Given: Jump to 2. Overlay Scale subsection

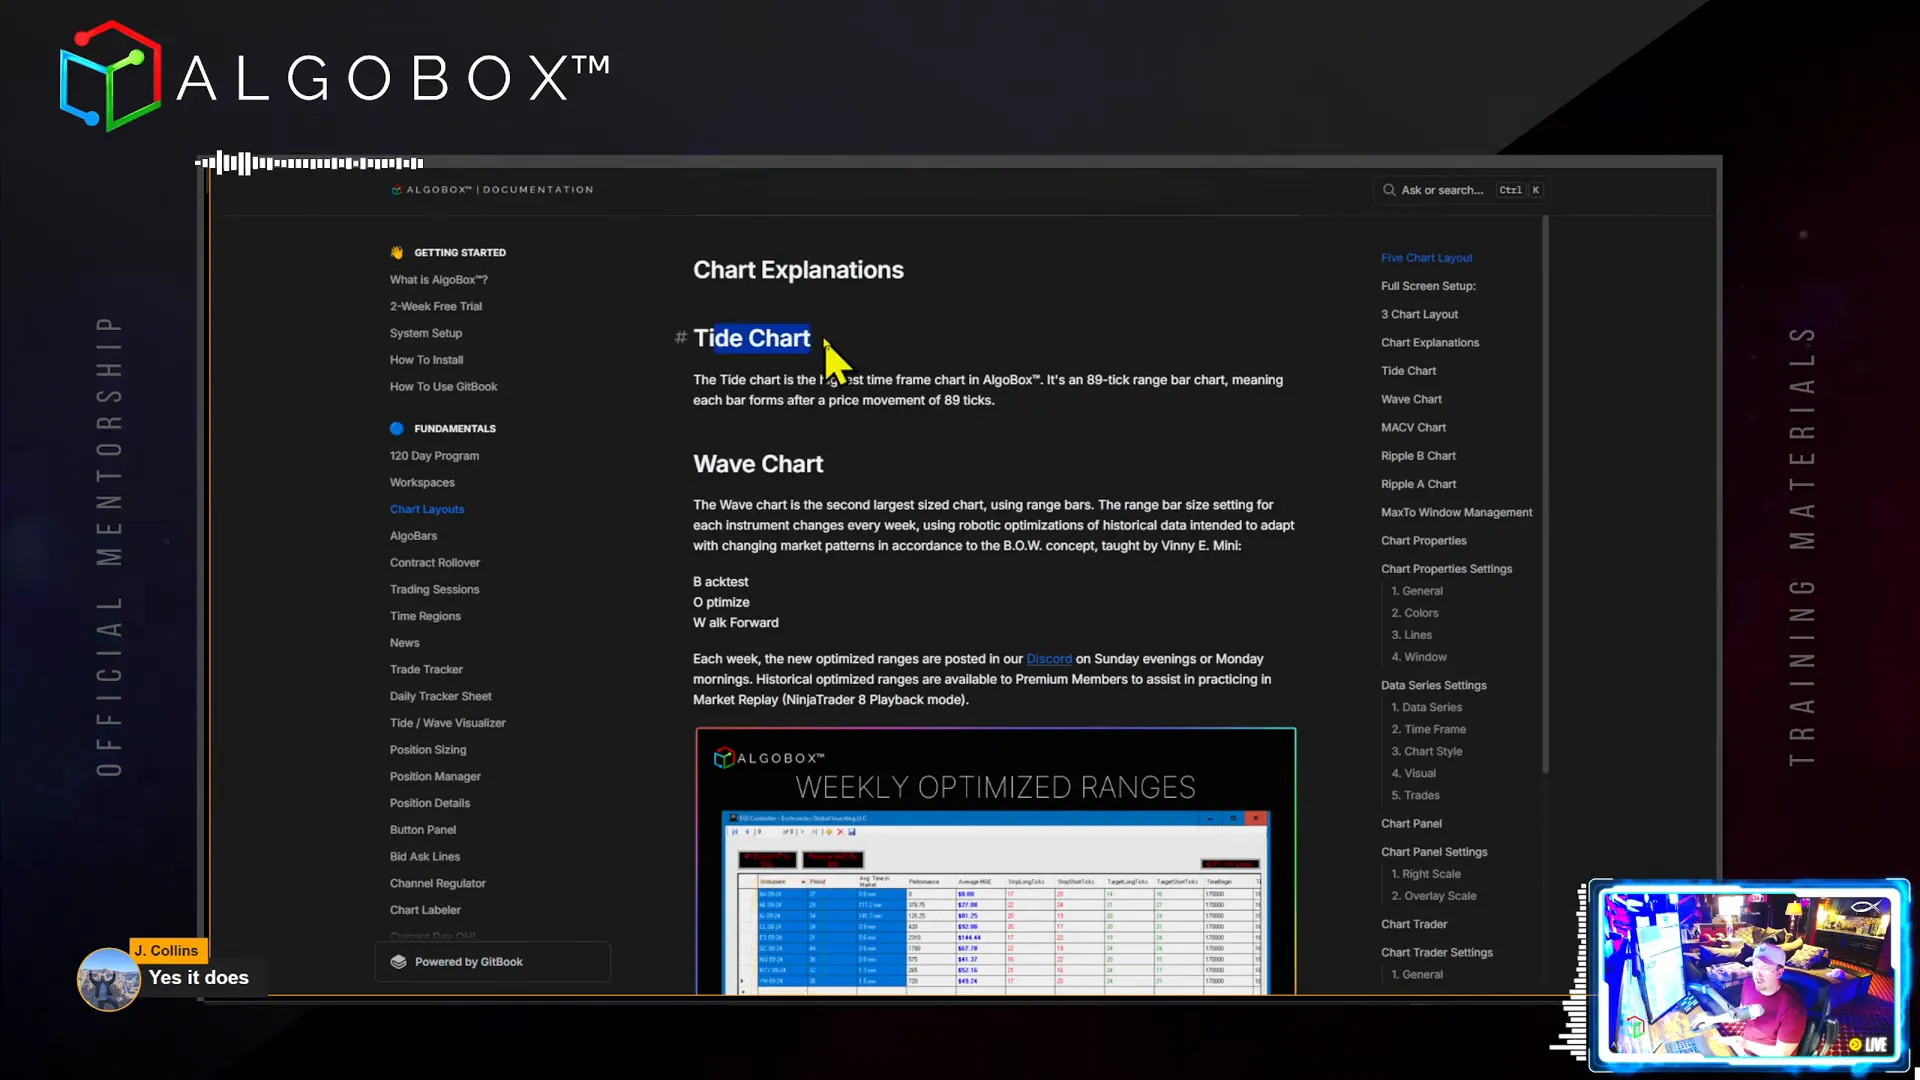Looking at the screenshot, I should click(x=1434, y=896).
